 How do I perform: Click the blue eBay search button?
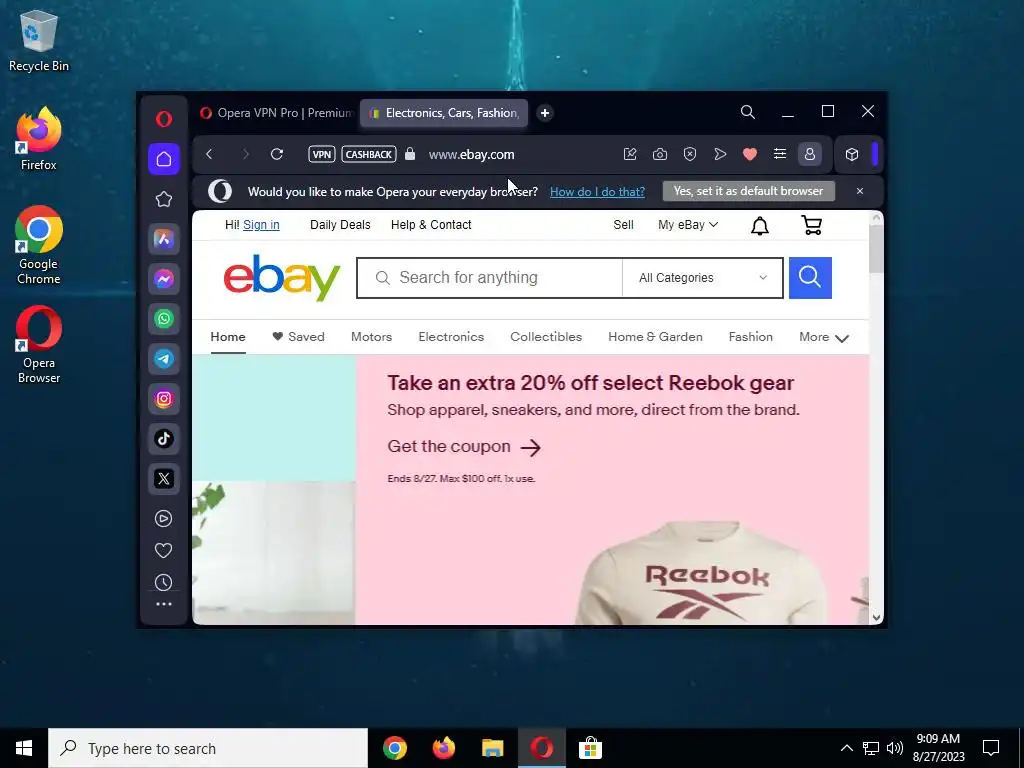[810, 278]
